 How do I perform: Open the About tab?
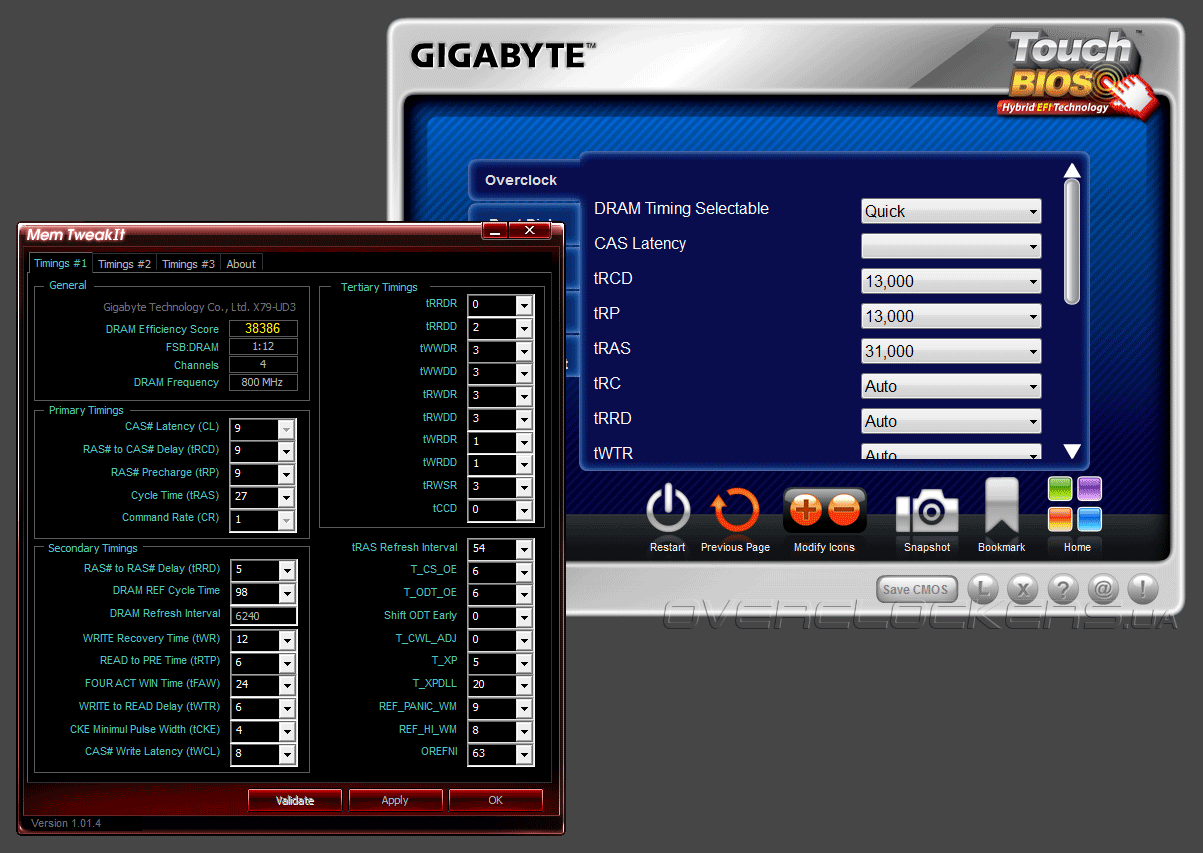(x=241, y=264)
